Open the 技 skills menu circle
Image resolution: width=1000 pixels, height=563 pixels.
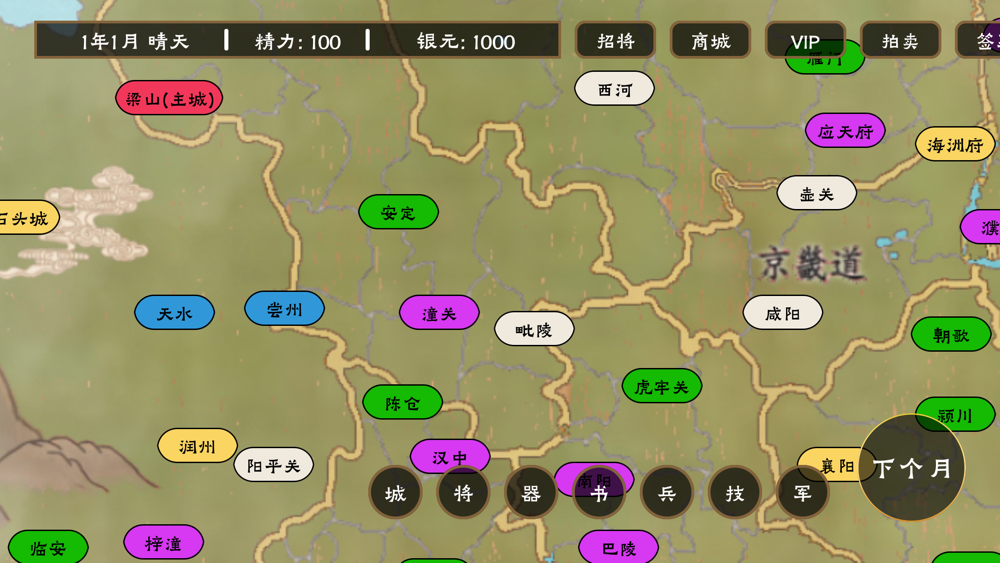(x=735, y=492)
